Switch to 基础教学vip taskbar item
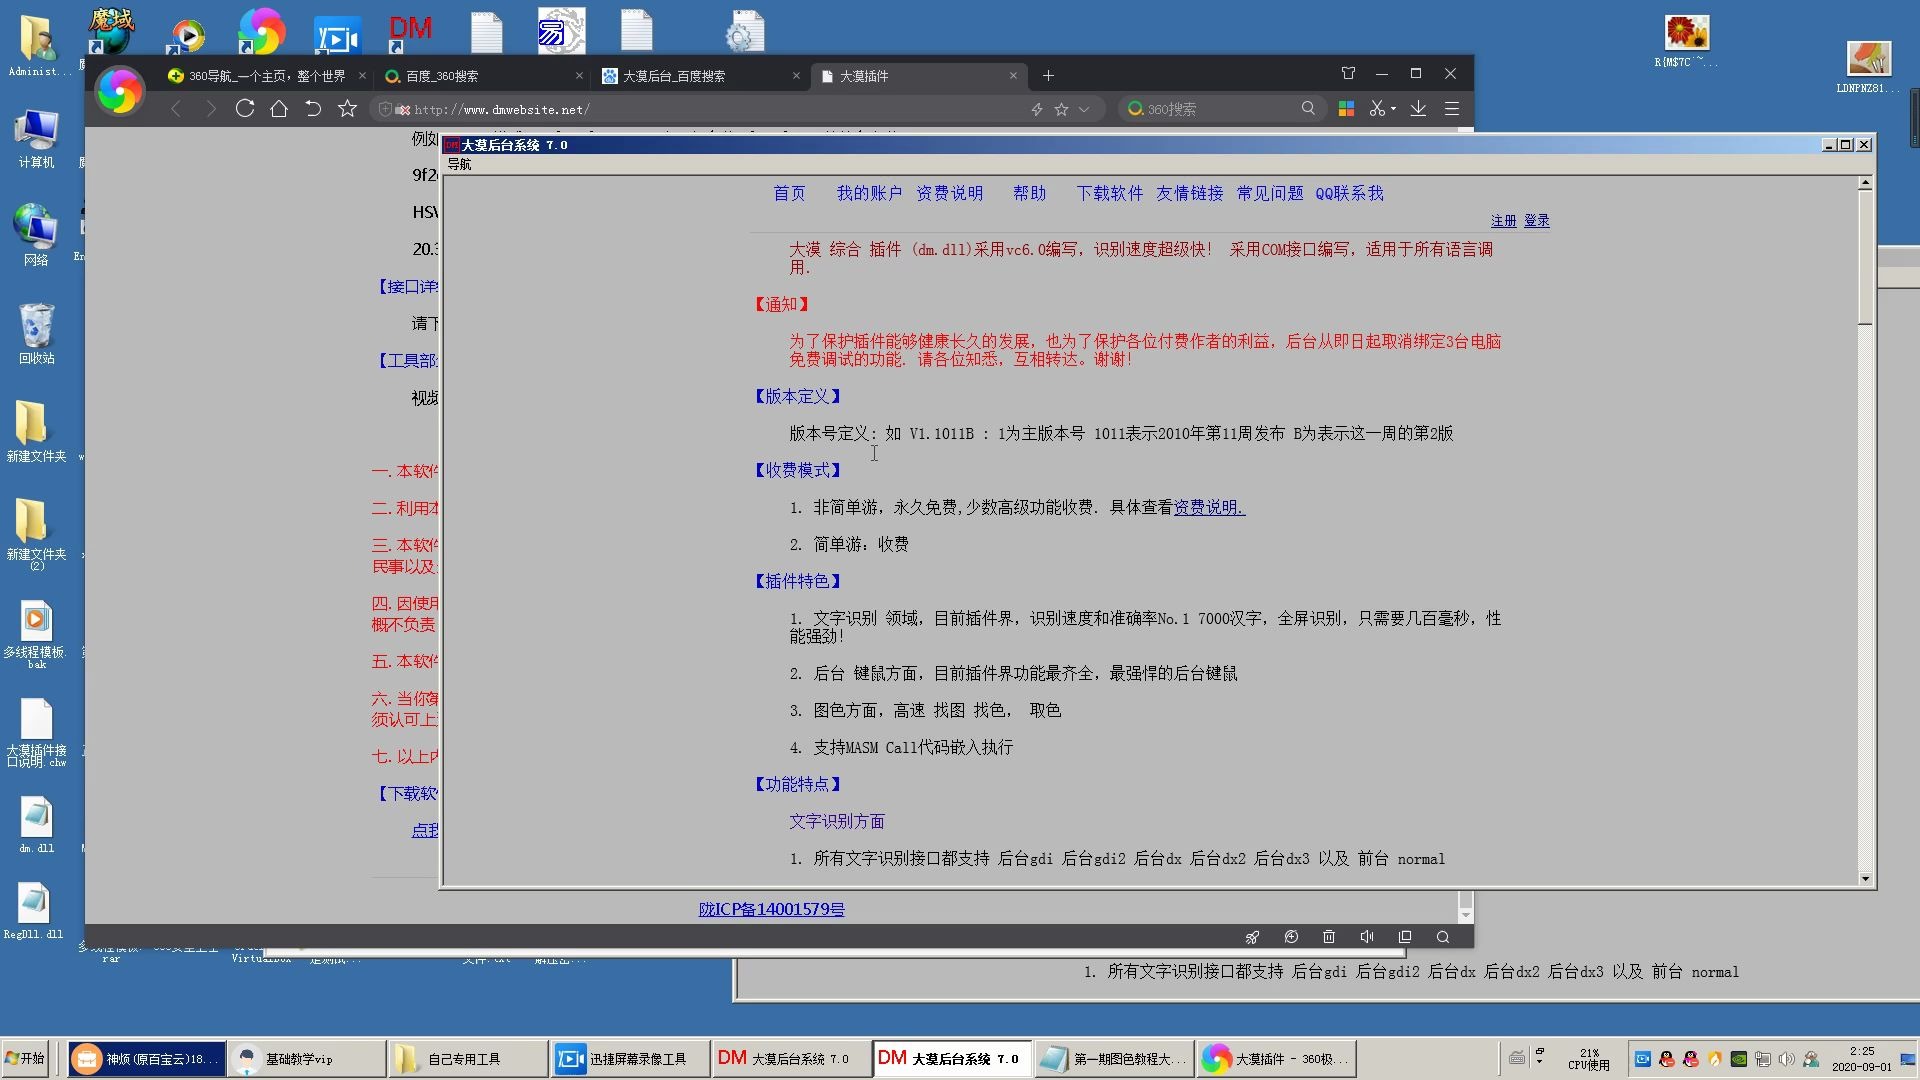 coord(305,1059)
